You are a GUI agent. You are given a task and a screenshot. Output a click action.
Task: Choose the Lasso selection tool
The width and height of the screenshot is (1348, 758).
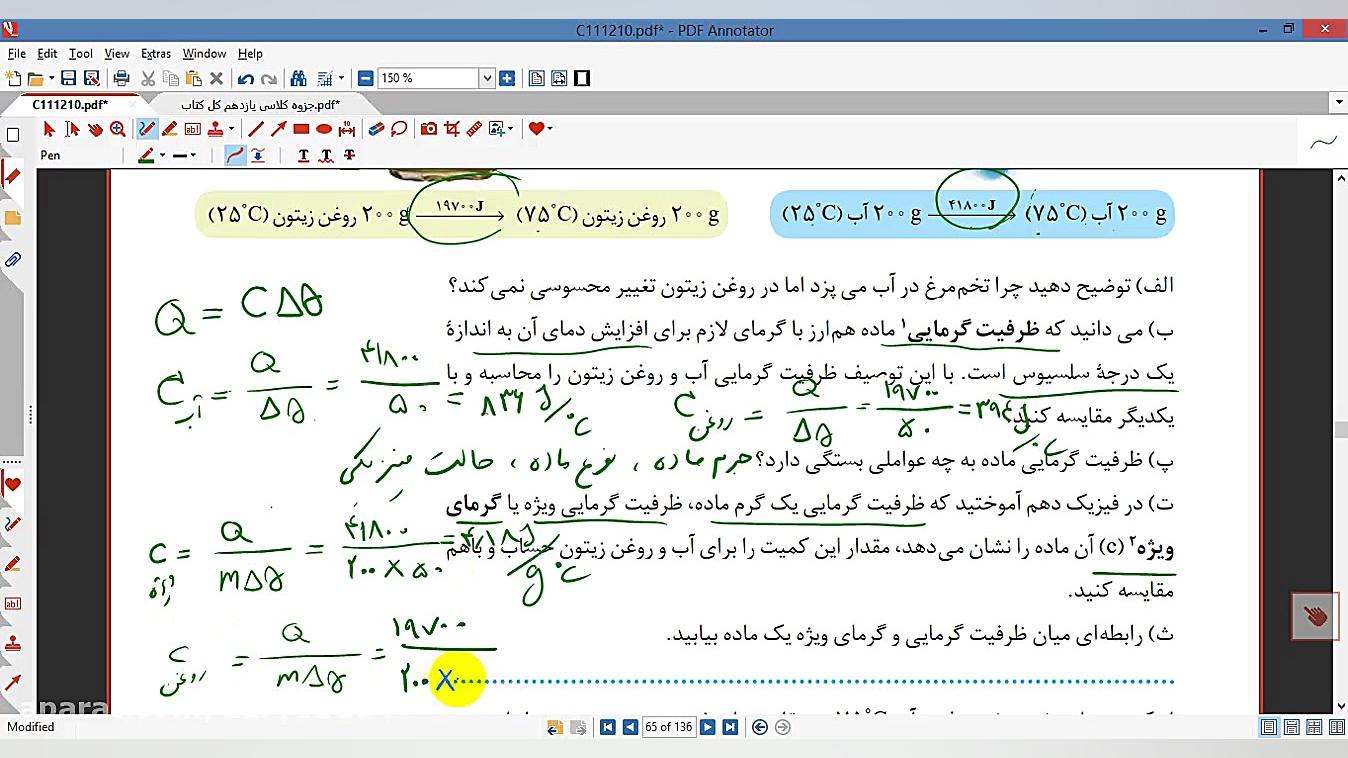[399, 129]
